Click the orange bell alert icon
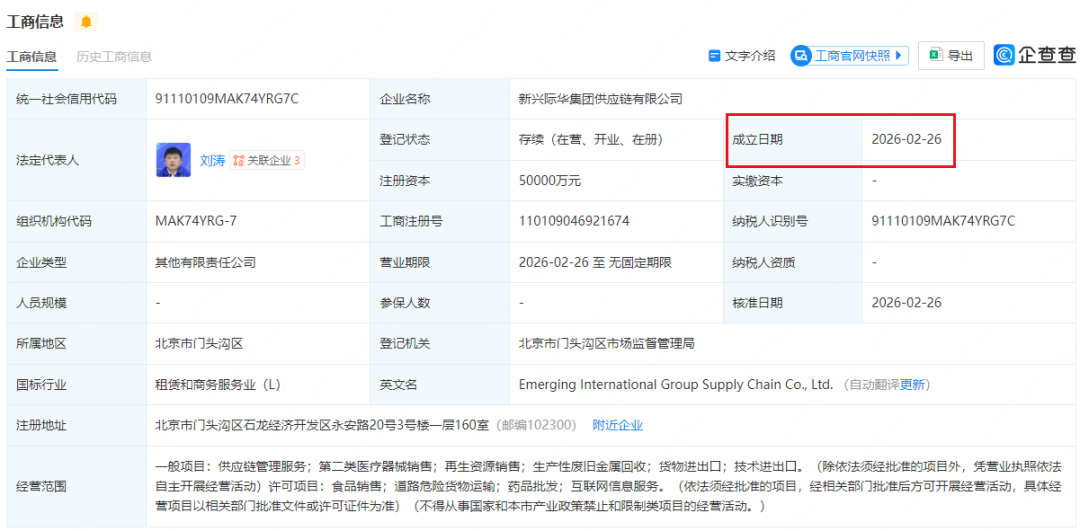Screen dimensions: 1080x531 86,22
